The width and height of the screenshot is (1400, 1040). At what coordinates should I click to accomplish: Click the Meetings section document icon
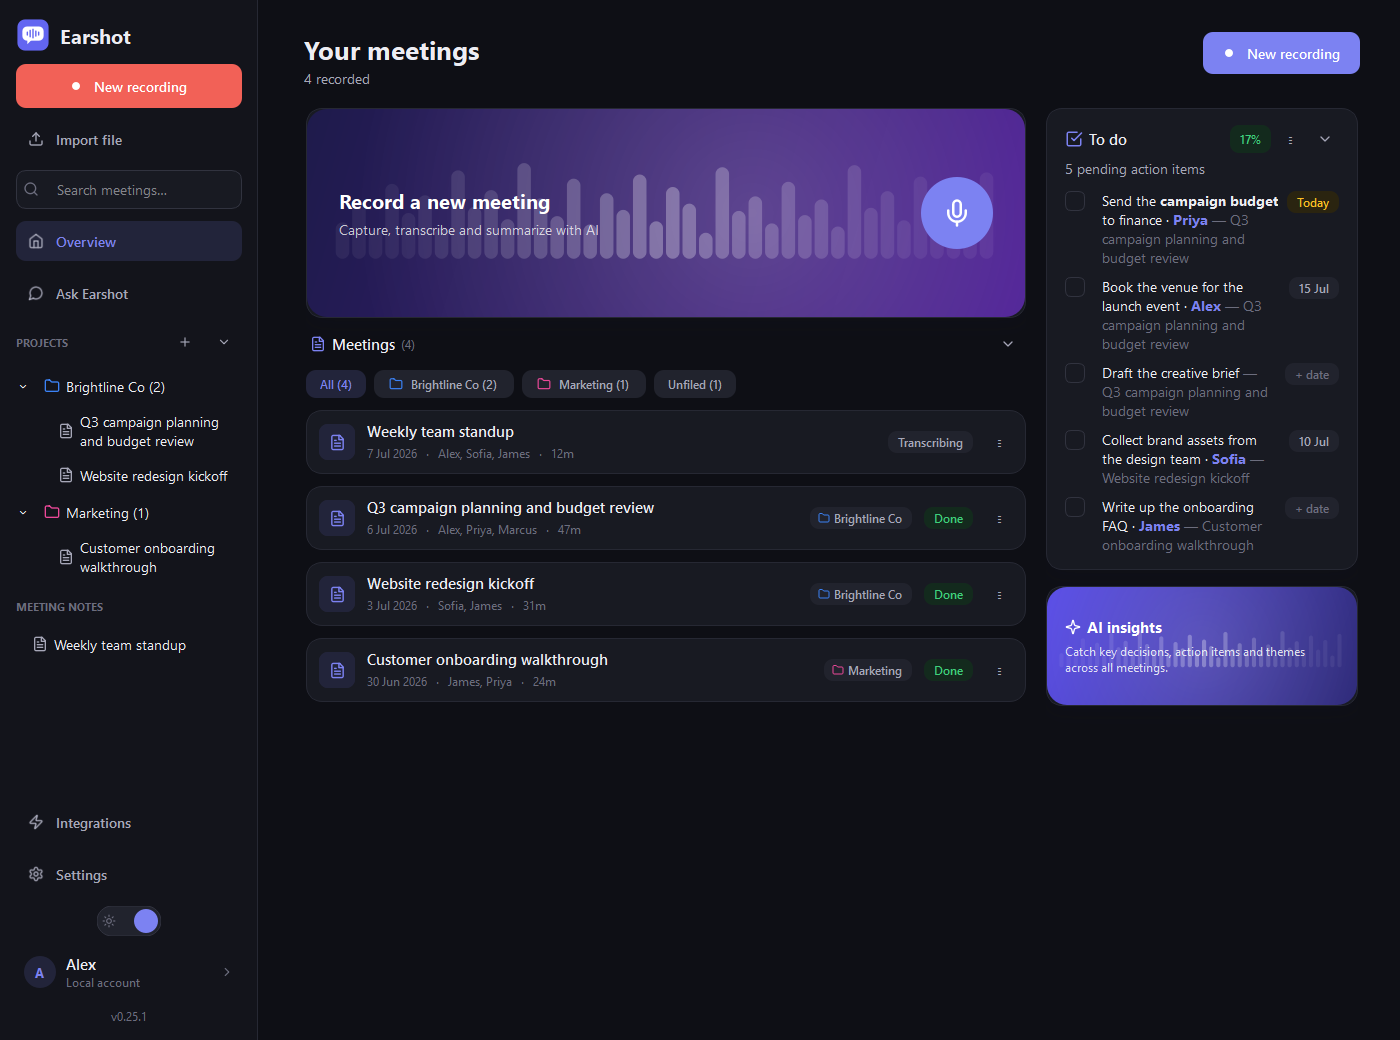tap(318, 344)
